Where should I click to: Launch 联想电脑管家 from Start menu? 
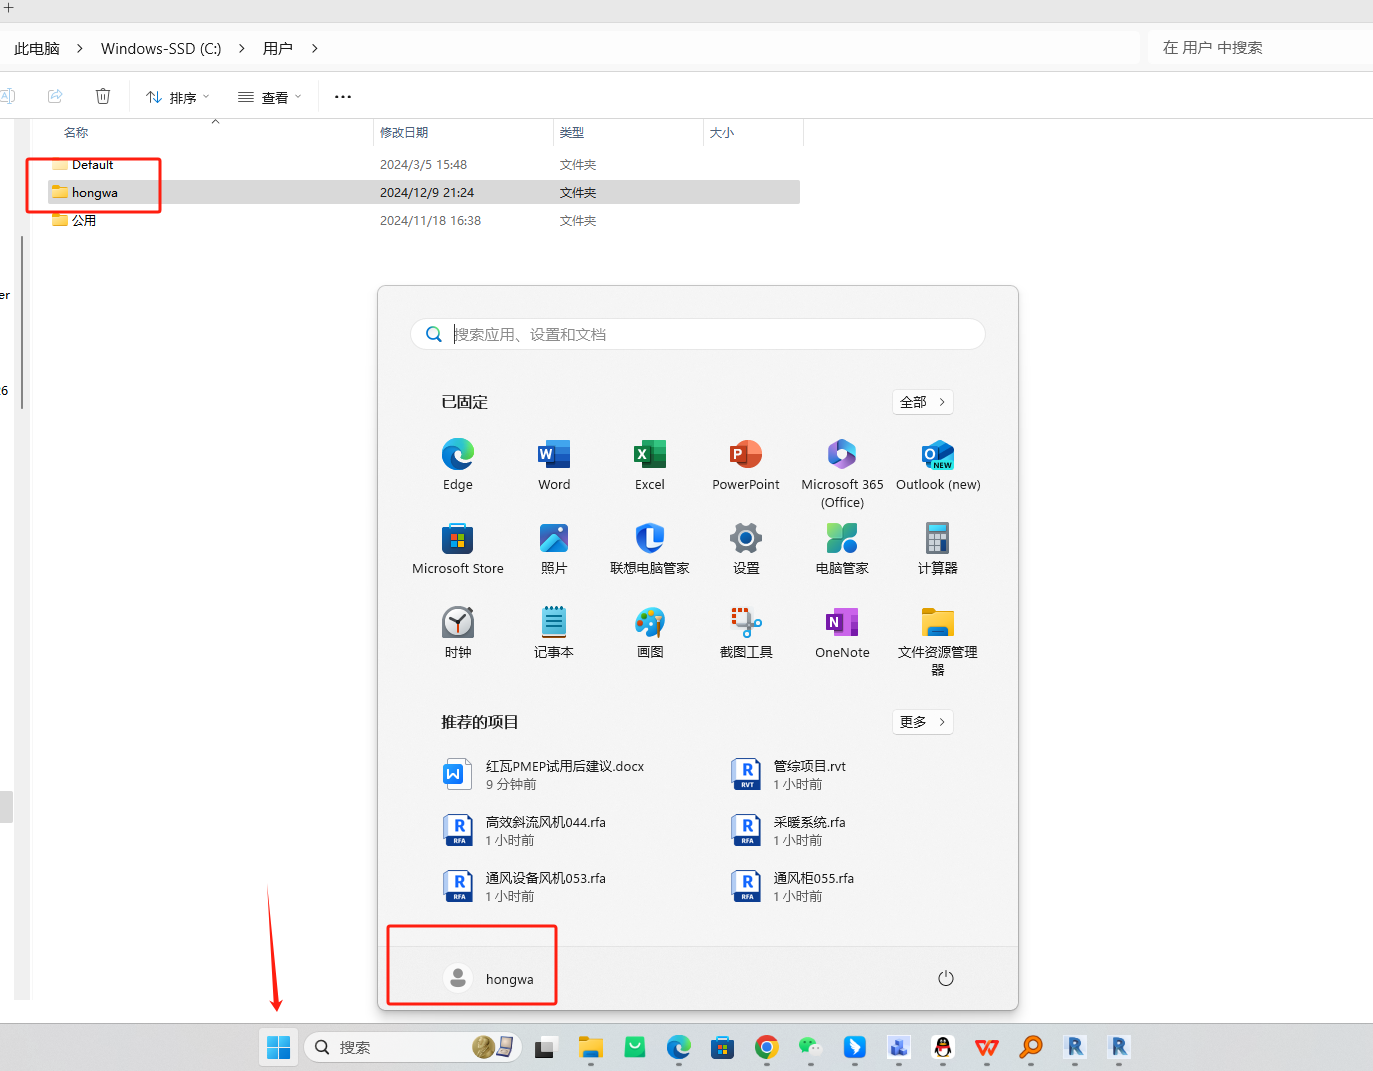[650, 549]
